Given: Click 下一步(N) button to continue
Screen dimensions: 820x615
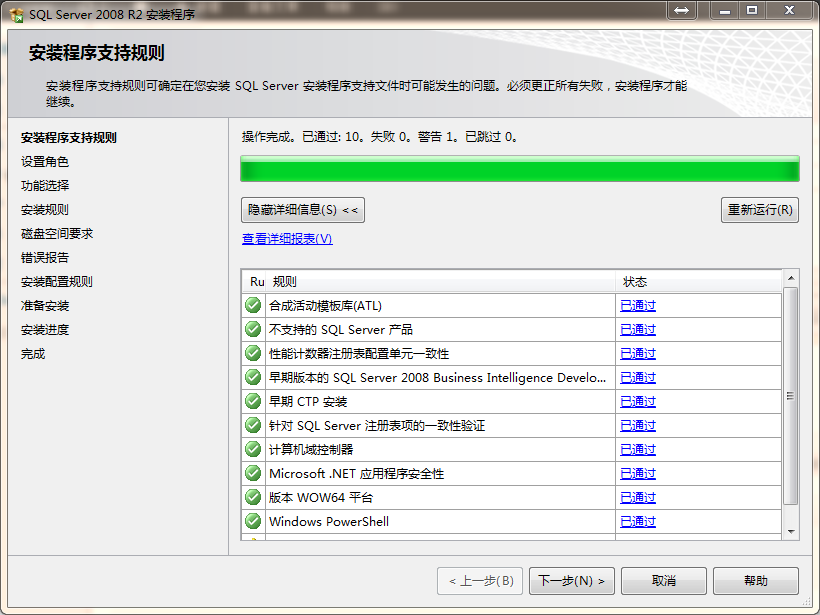Looking at the screenshot, I should pyautogui.click(x=572, y=581).
